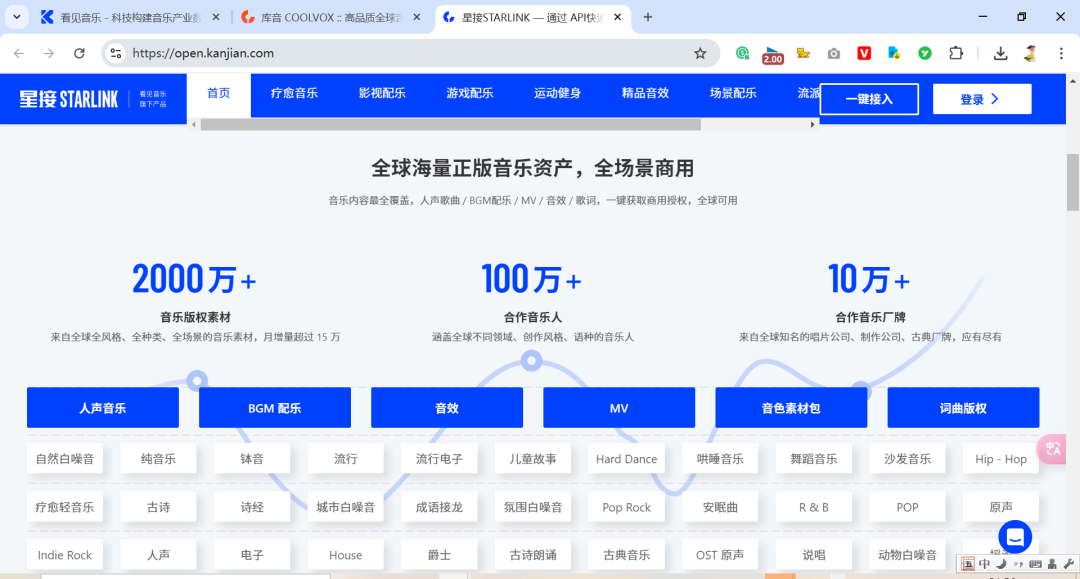Click the 一键接入 button
This screenshot has height=579, width=1080.
click(868, 99)
